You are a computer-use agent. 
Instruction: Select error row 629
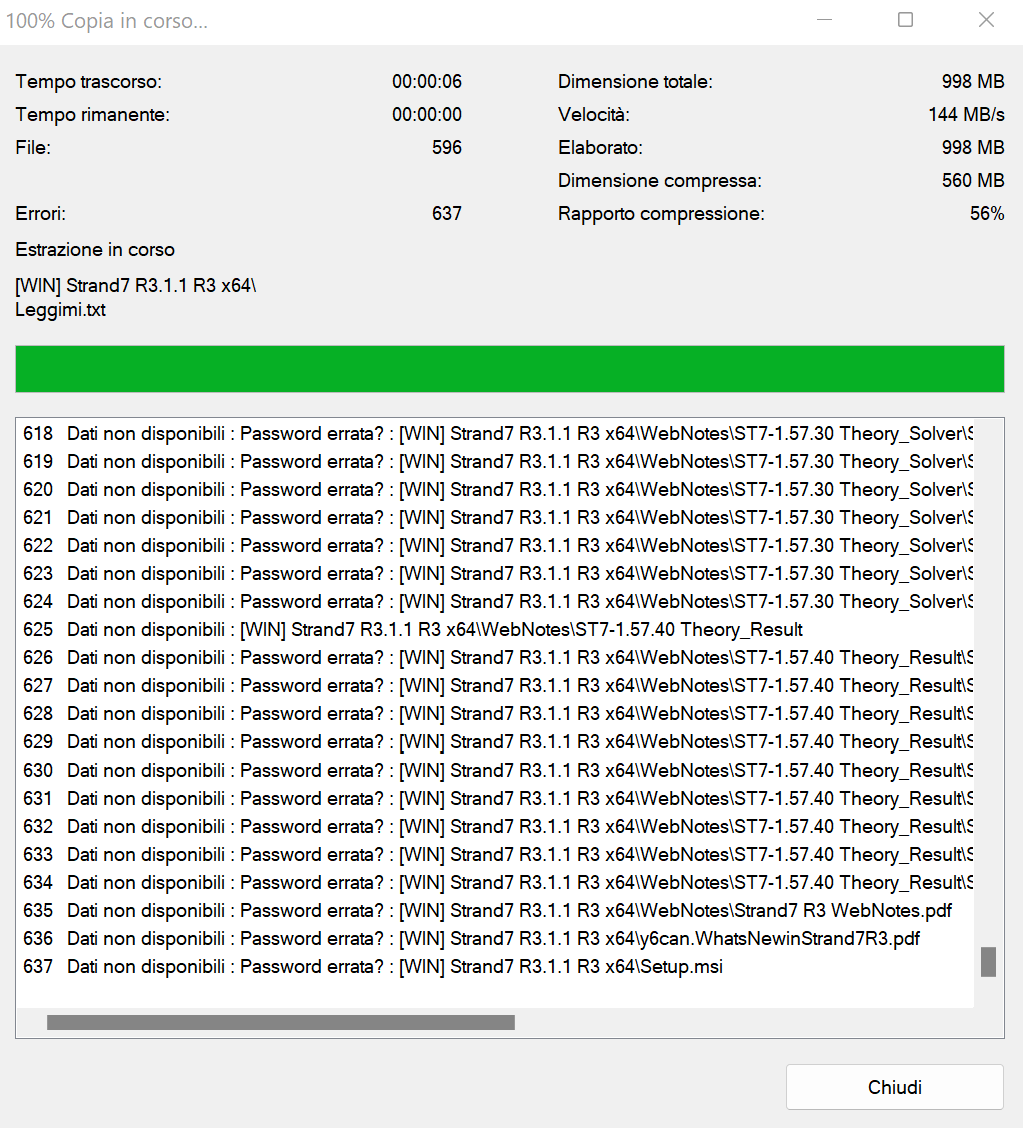pyautogui.click(x=495, y=742)
